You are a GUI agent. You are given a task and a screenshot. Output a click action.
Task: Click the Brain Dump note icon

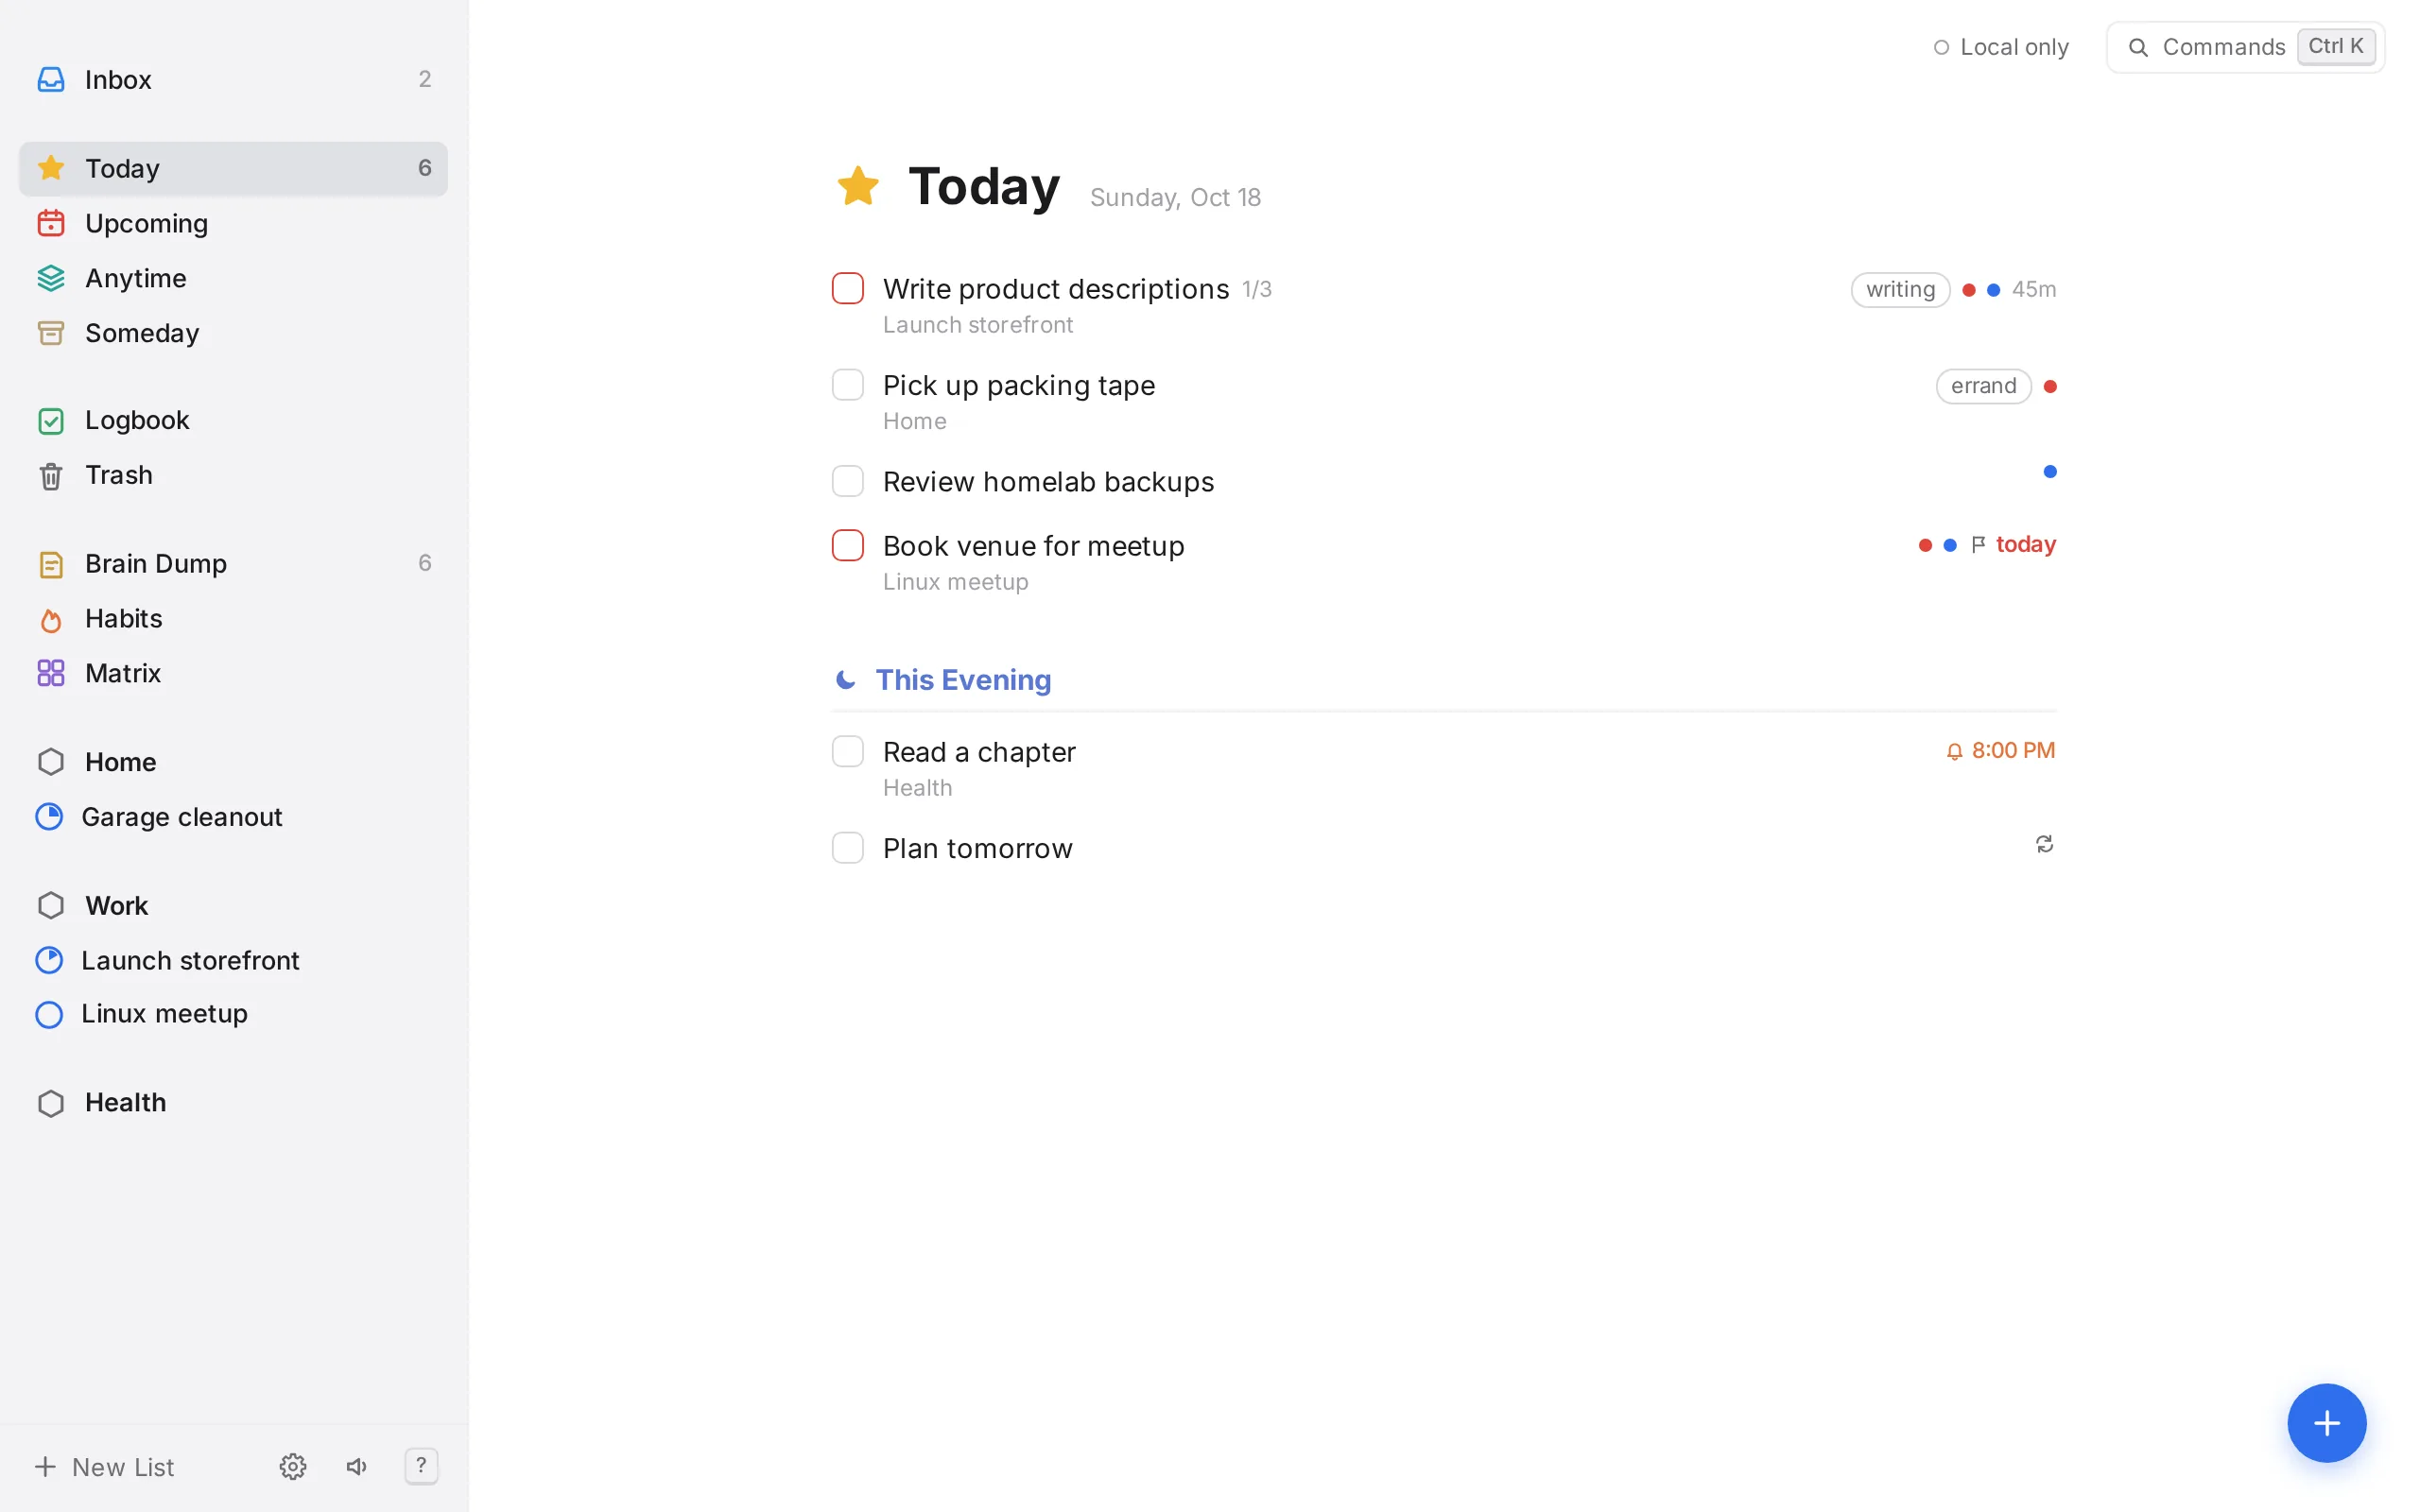tap(51, 564)
